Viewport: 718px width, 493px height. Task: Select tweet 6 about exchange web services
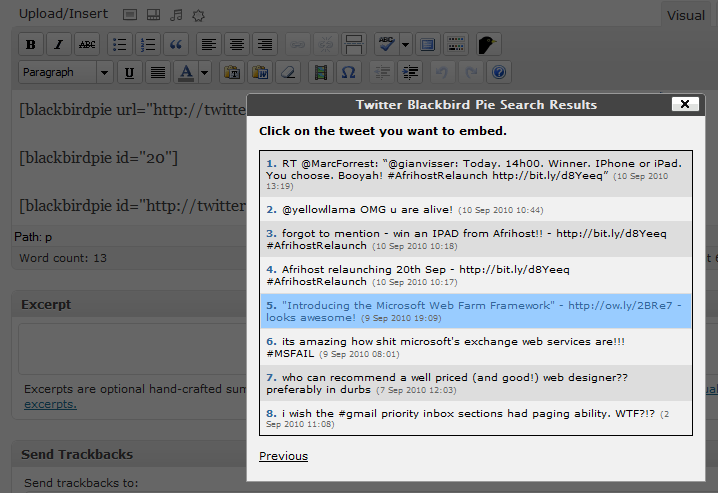coord(476,347)
